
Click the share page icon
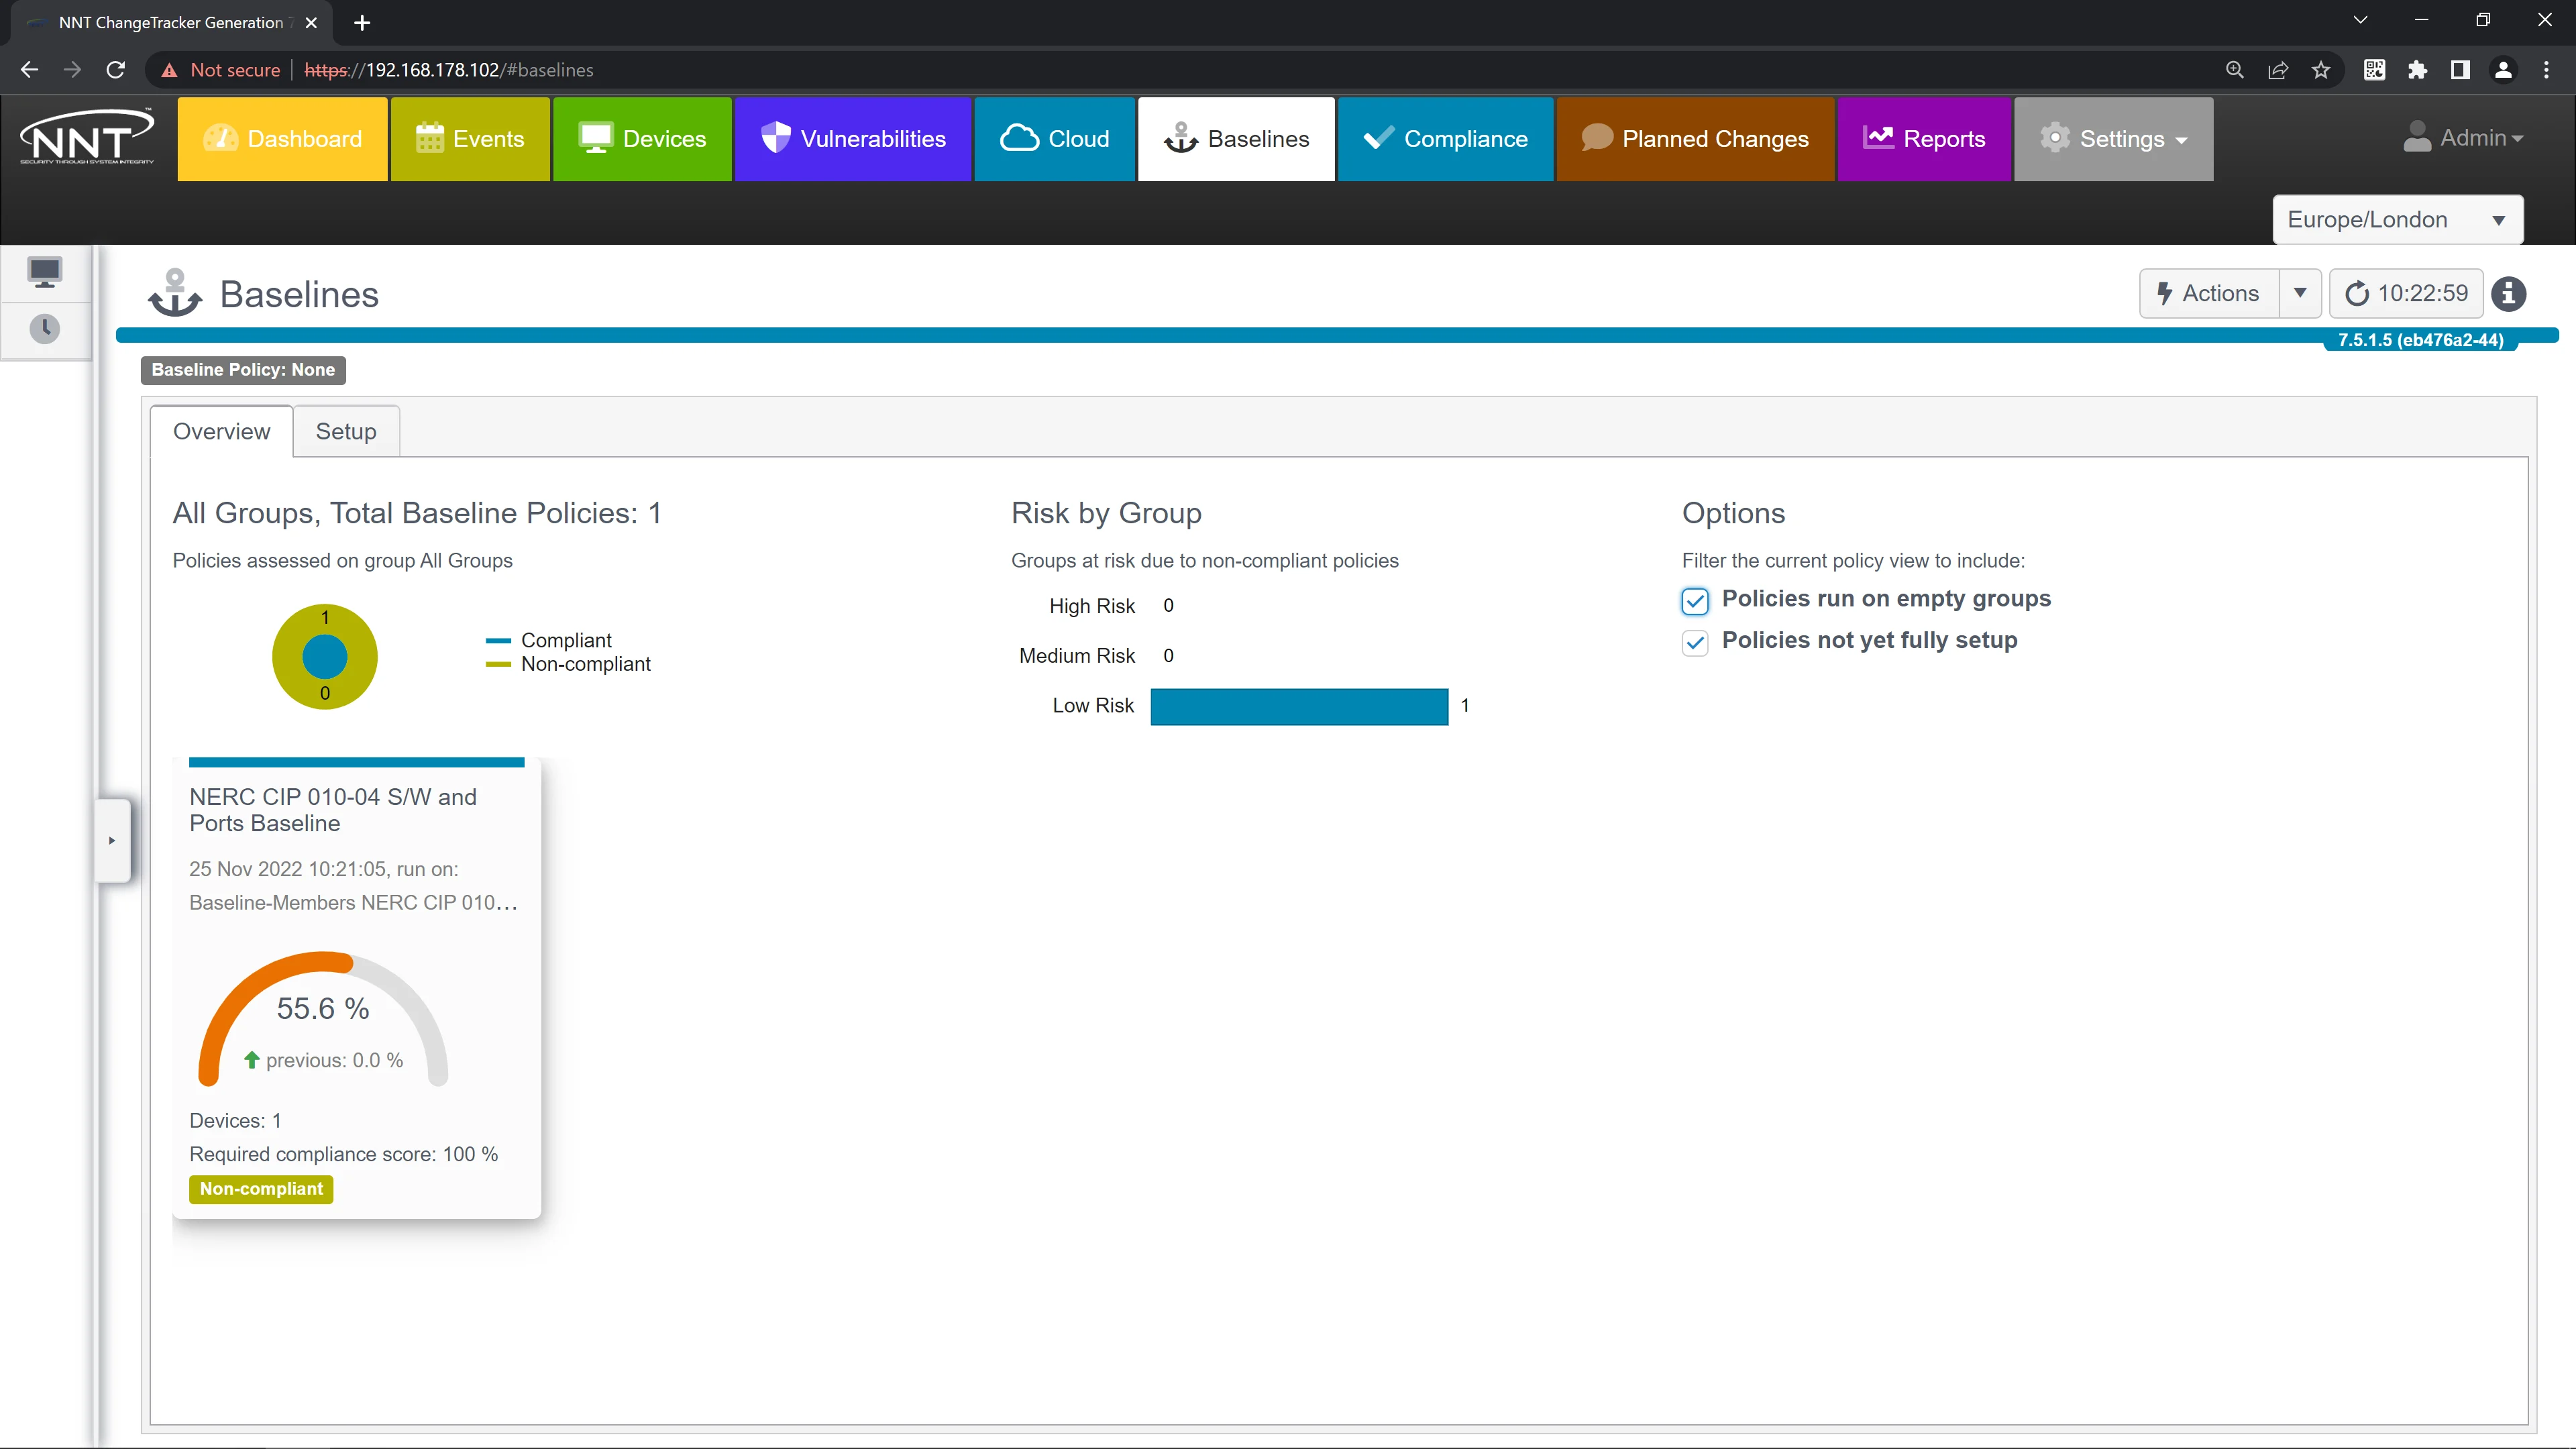(x=2278, y=70)
